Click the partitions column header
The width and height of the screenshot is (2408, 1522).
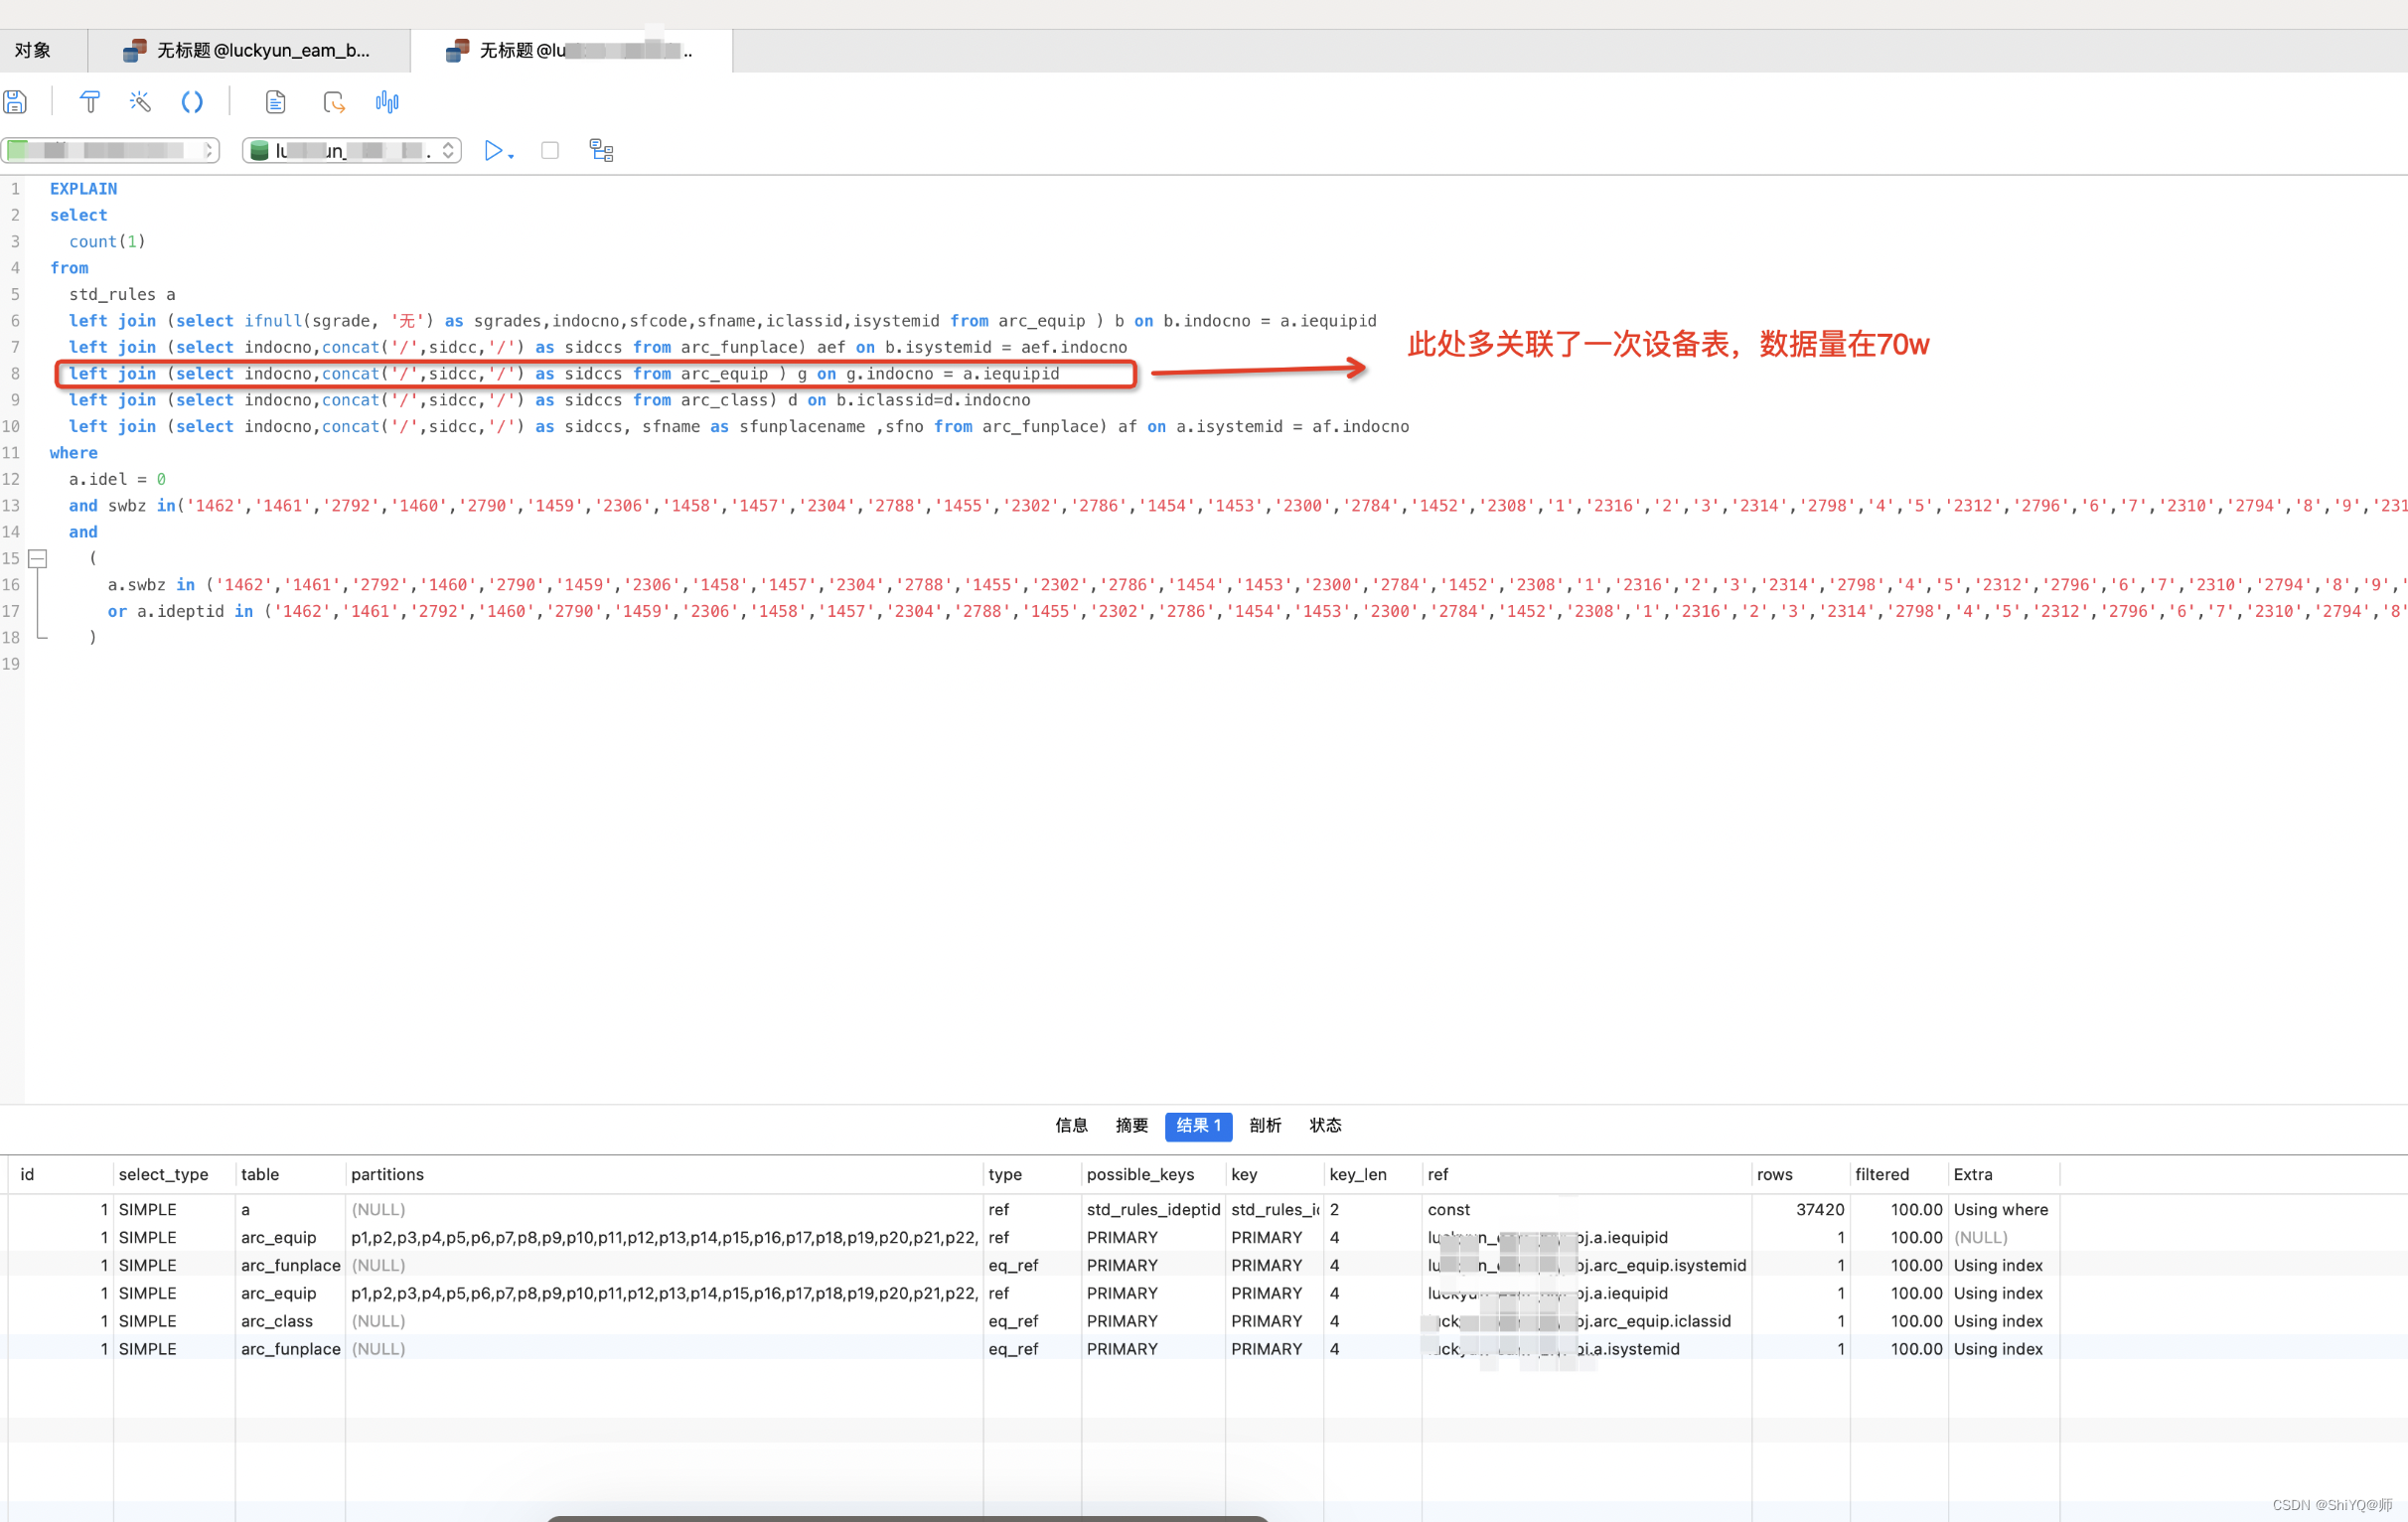[x=664, y=1174]
